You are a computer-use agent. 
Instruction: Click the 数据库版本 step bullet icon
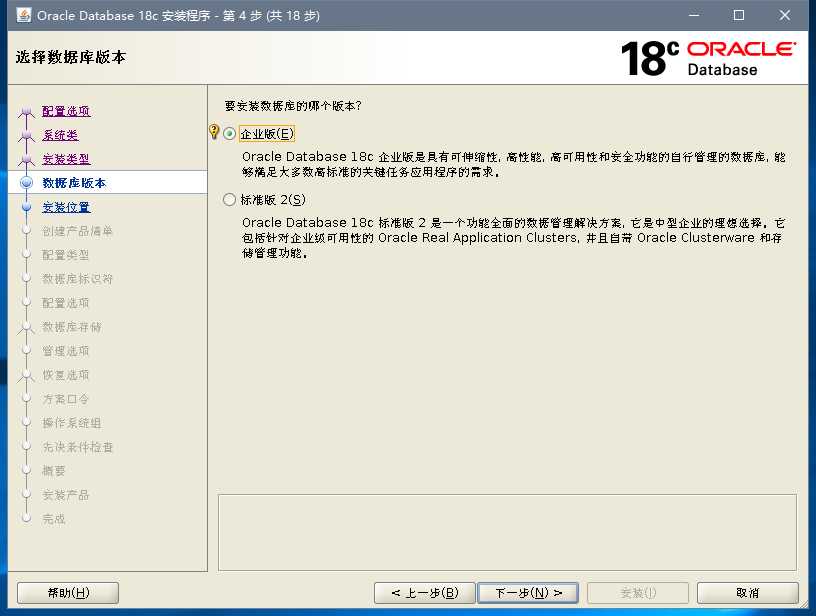(27, 183)
